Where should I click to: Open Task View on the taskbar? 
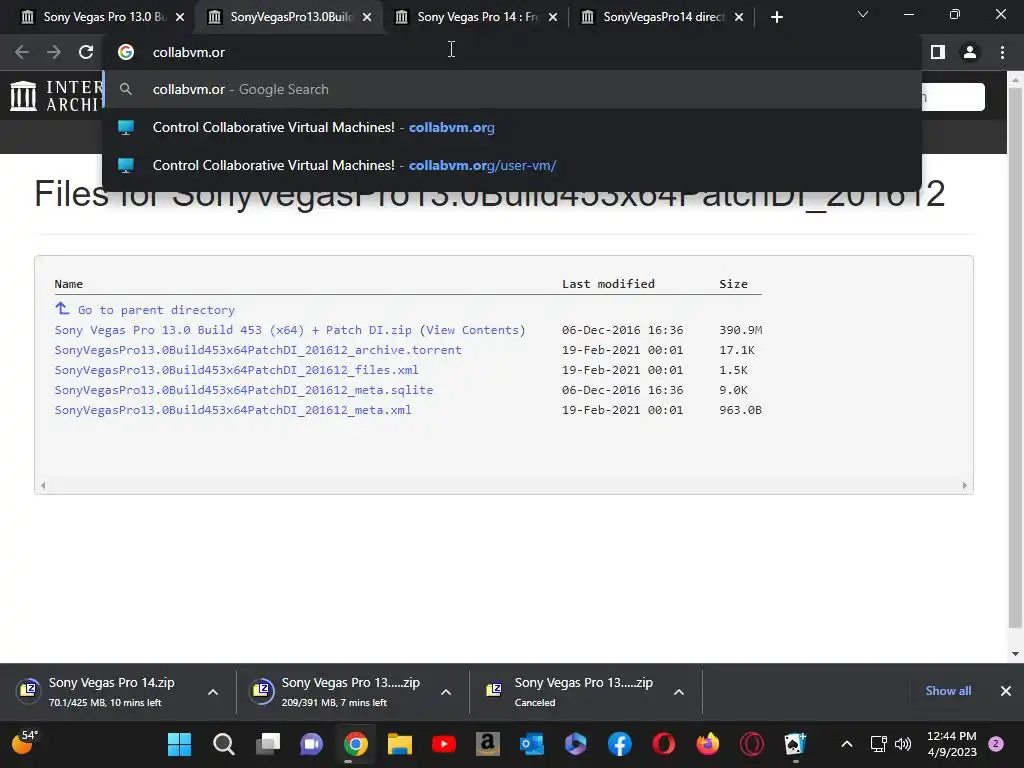(268, 744)
